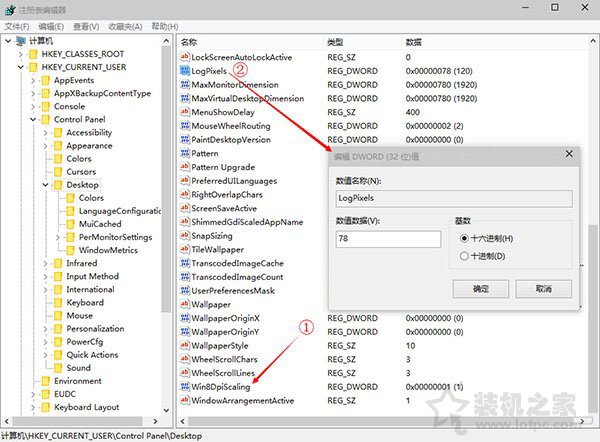Image resolution: width=600 pixels, height=442 pixels.
Task: Open the File (文件) menu
Action: (x=17, y=26)
